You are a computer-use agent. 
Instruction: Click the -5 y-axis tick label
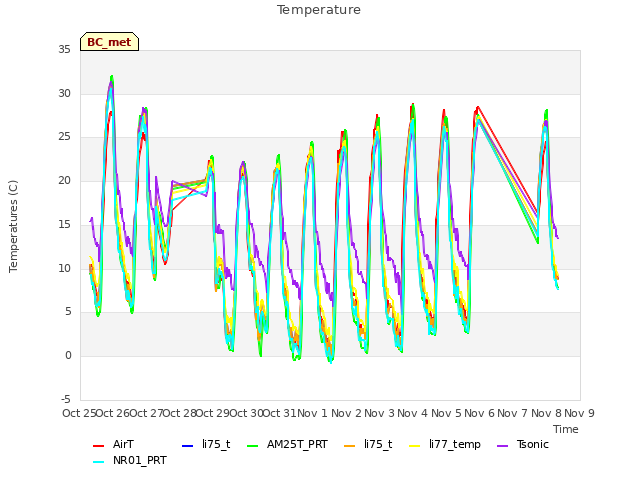[66, 399]
